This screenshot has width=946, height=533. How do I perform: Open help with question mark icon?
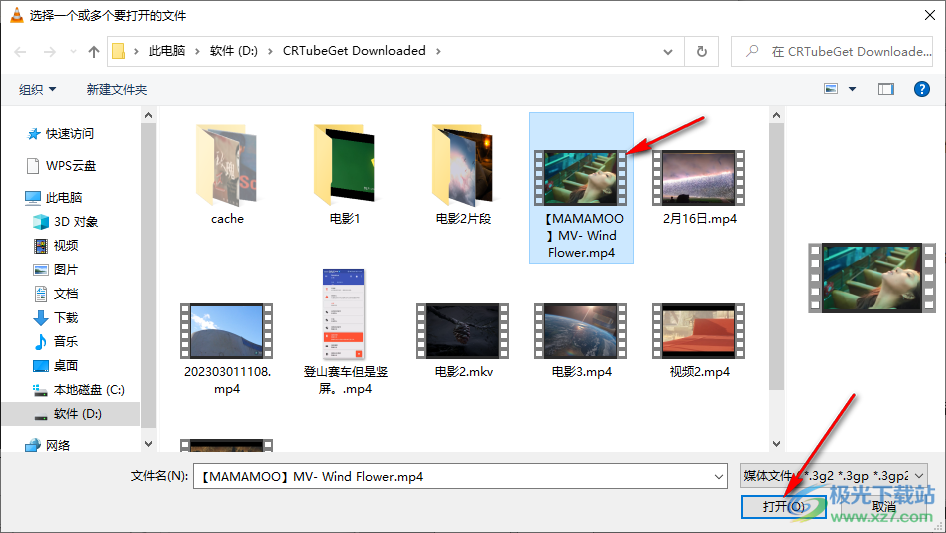(922, 89)
